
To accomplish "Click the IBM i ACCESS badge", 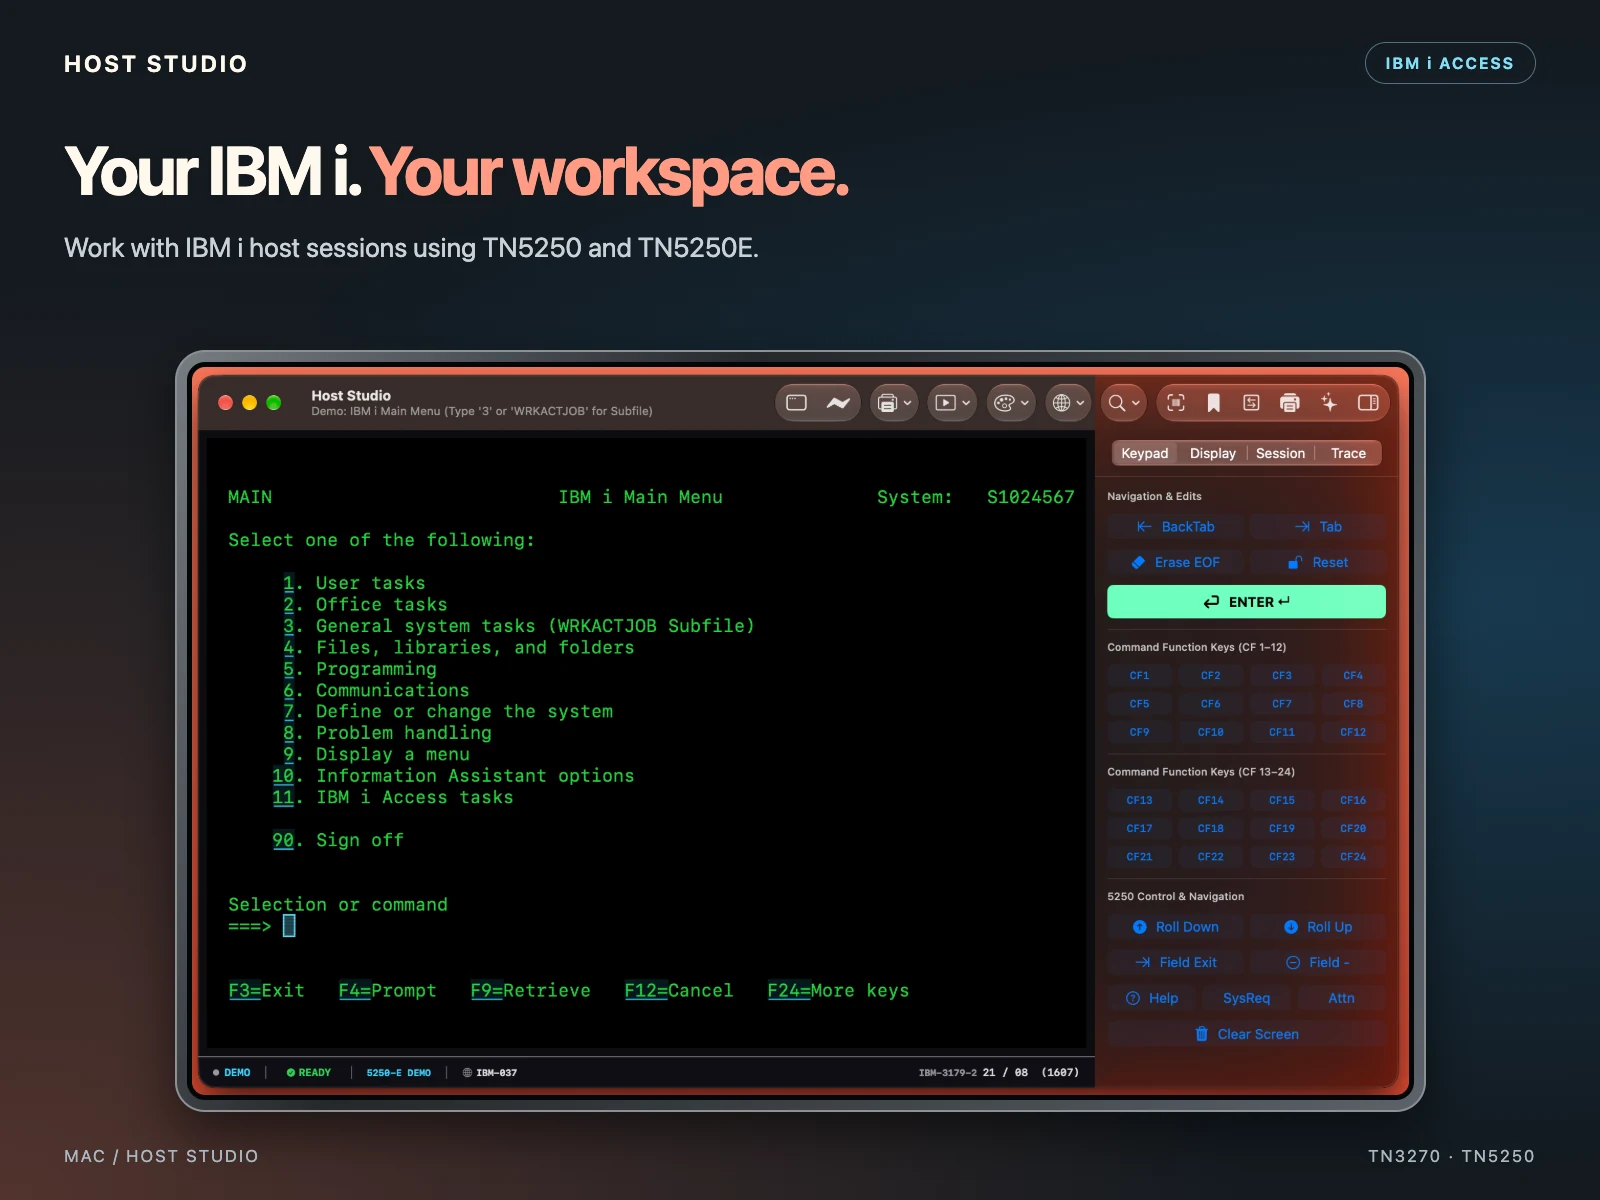I will pyautogui.click(x=1449, y=63).
